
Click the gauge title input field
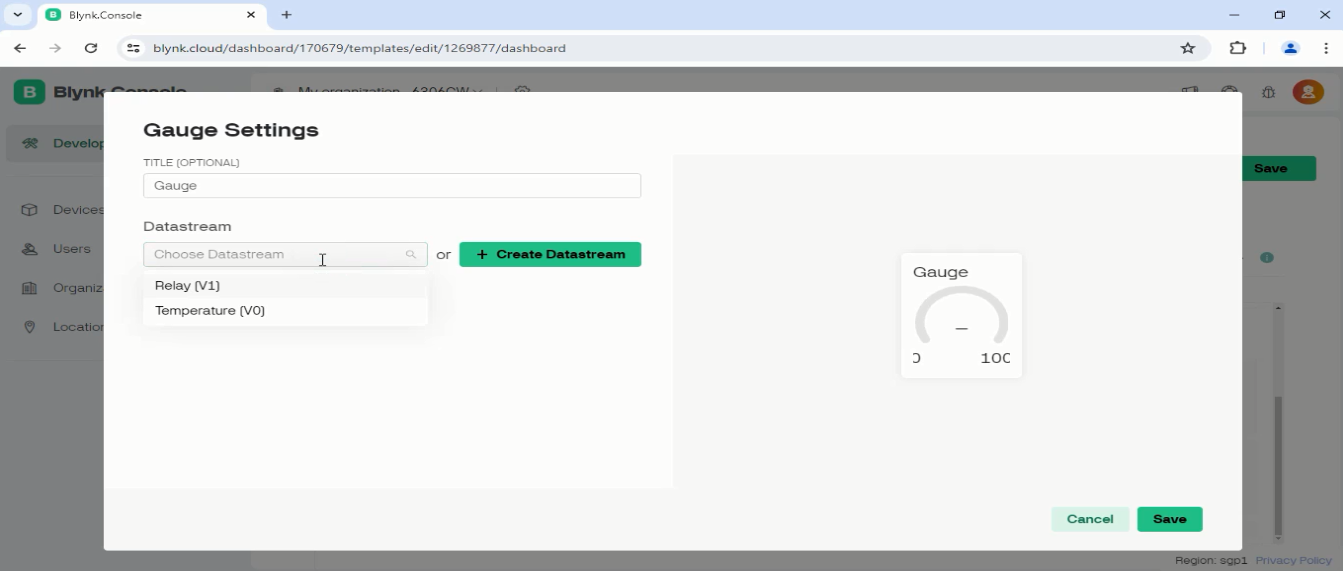click(x=391, y=186)
